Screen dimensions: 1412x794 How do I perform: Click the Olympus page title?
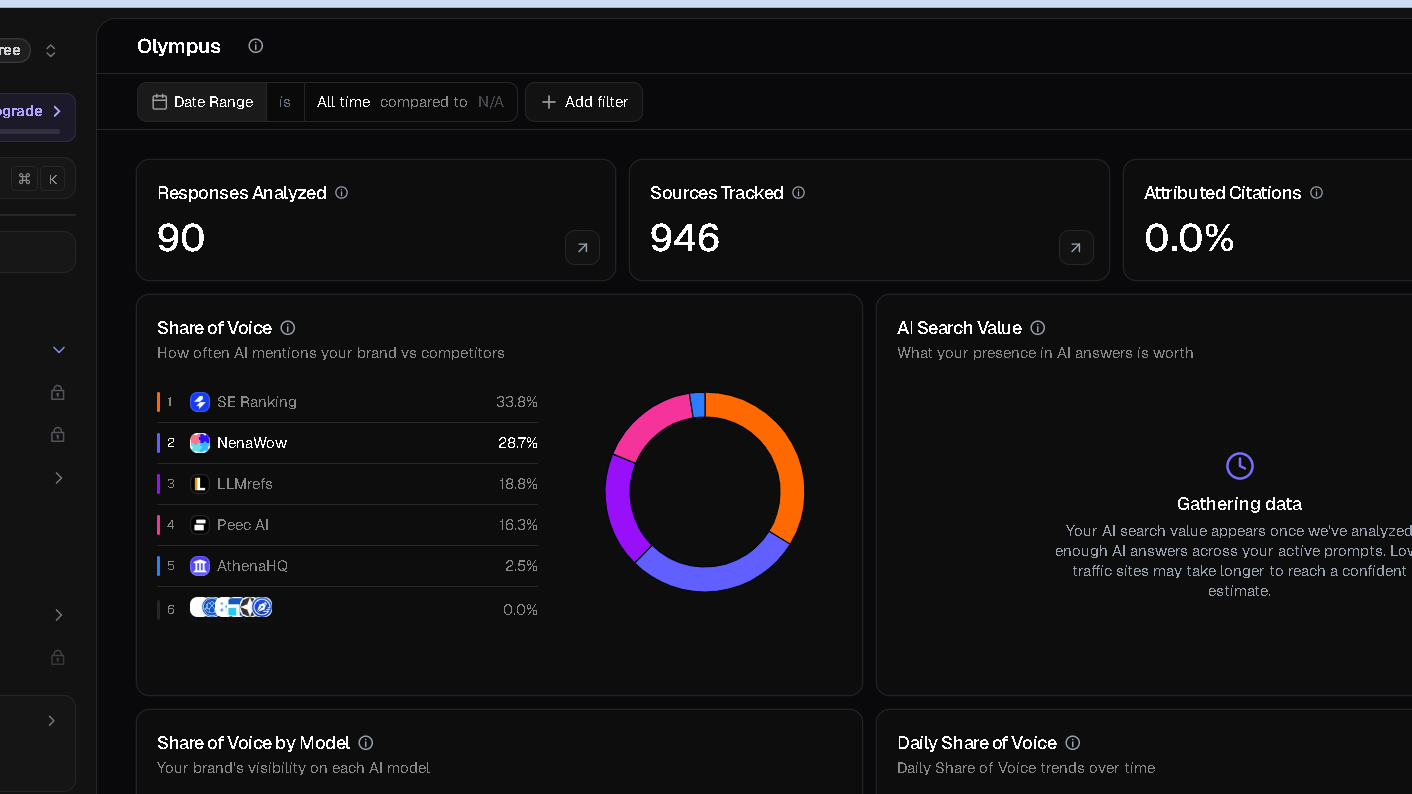point(179,46)
